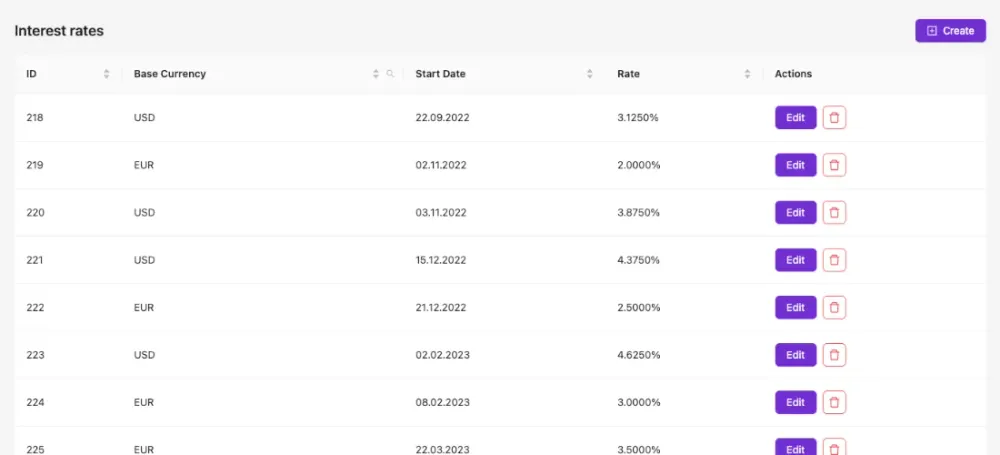Edit the 3.0000% EUR rate
This screenshot has height=455, width=1000.
795,403
